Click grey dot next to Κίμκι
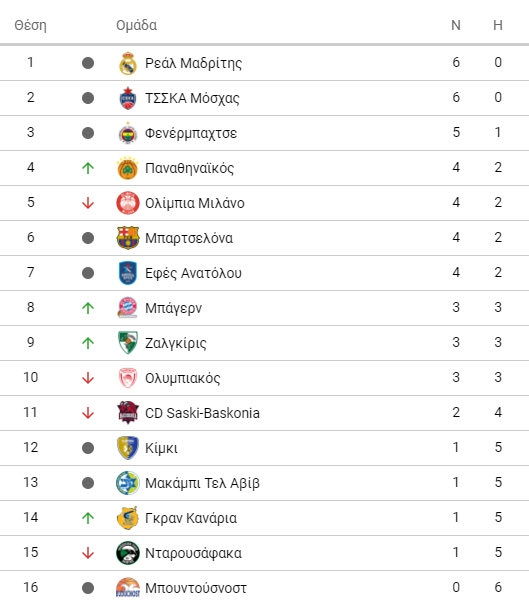The height and width of the screenshot is (615, 529). 88,448
